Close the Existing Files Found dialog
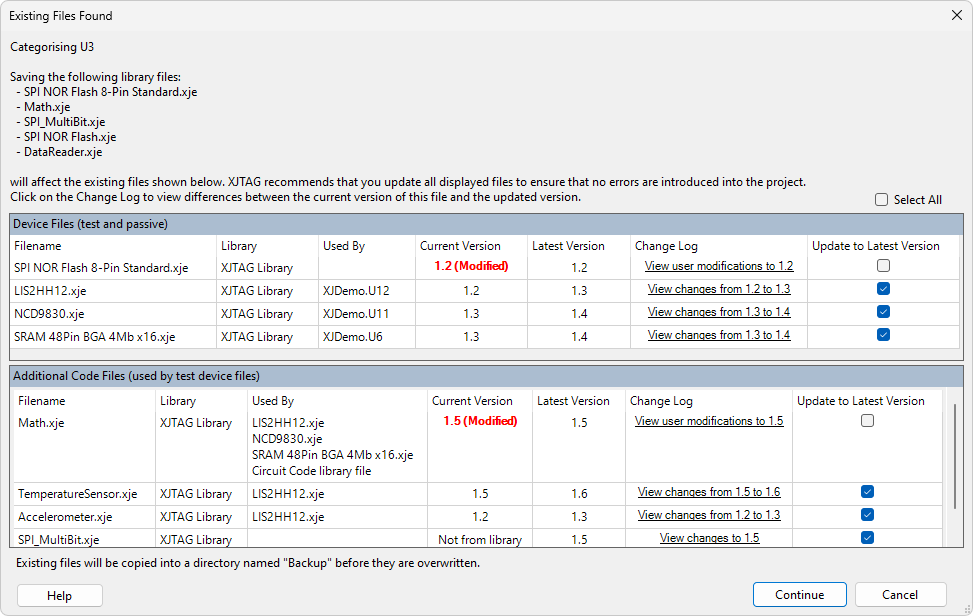Image resolution: width=973 pixels, height=616 pixels. [x=955, y=15]
